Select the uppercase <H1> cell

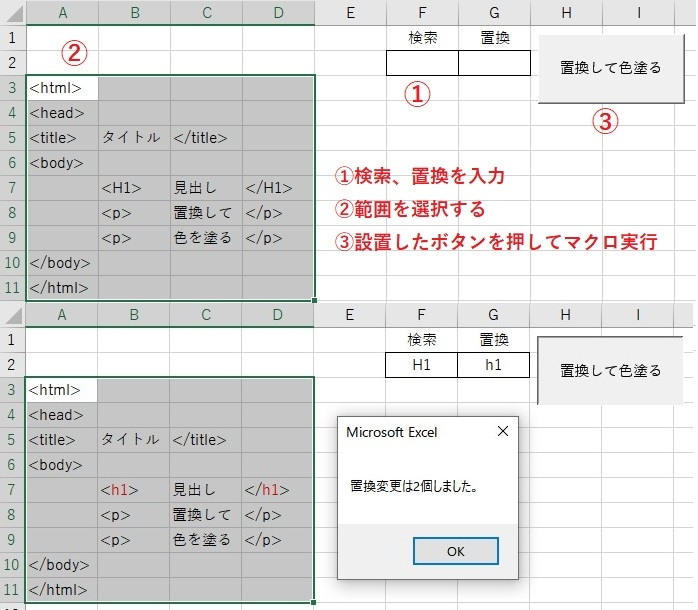pos(134,188)
